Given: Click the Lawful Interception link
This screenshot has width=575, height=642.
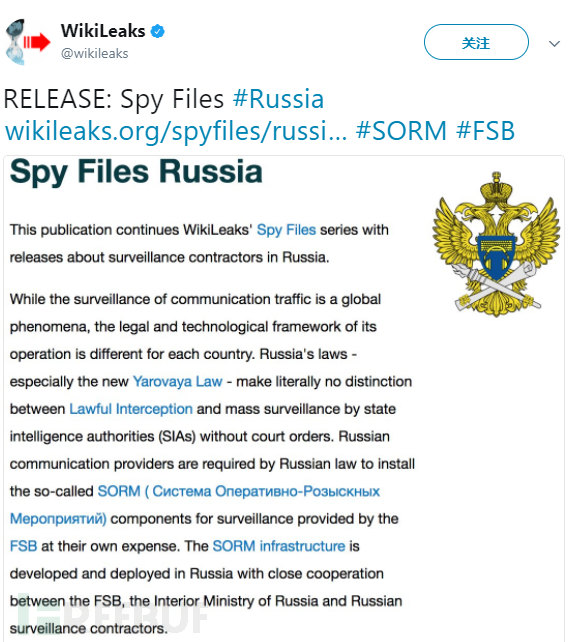Looking at the screenshot, I should click(x=131, y=409).
